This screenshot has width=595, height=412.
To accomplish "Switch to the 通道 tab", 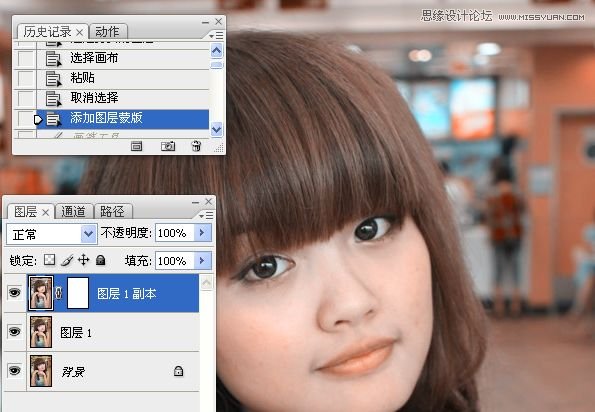I will 73,212.
